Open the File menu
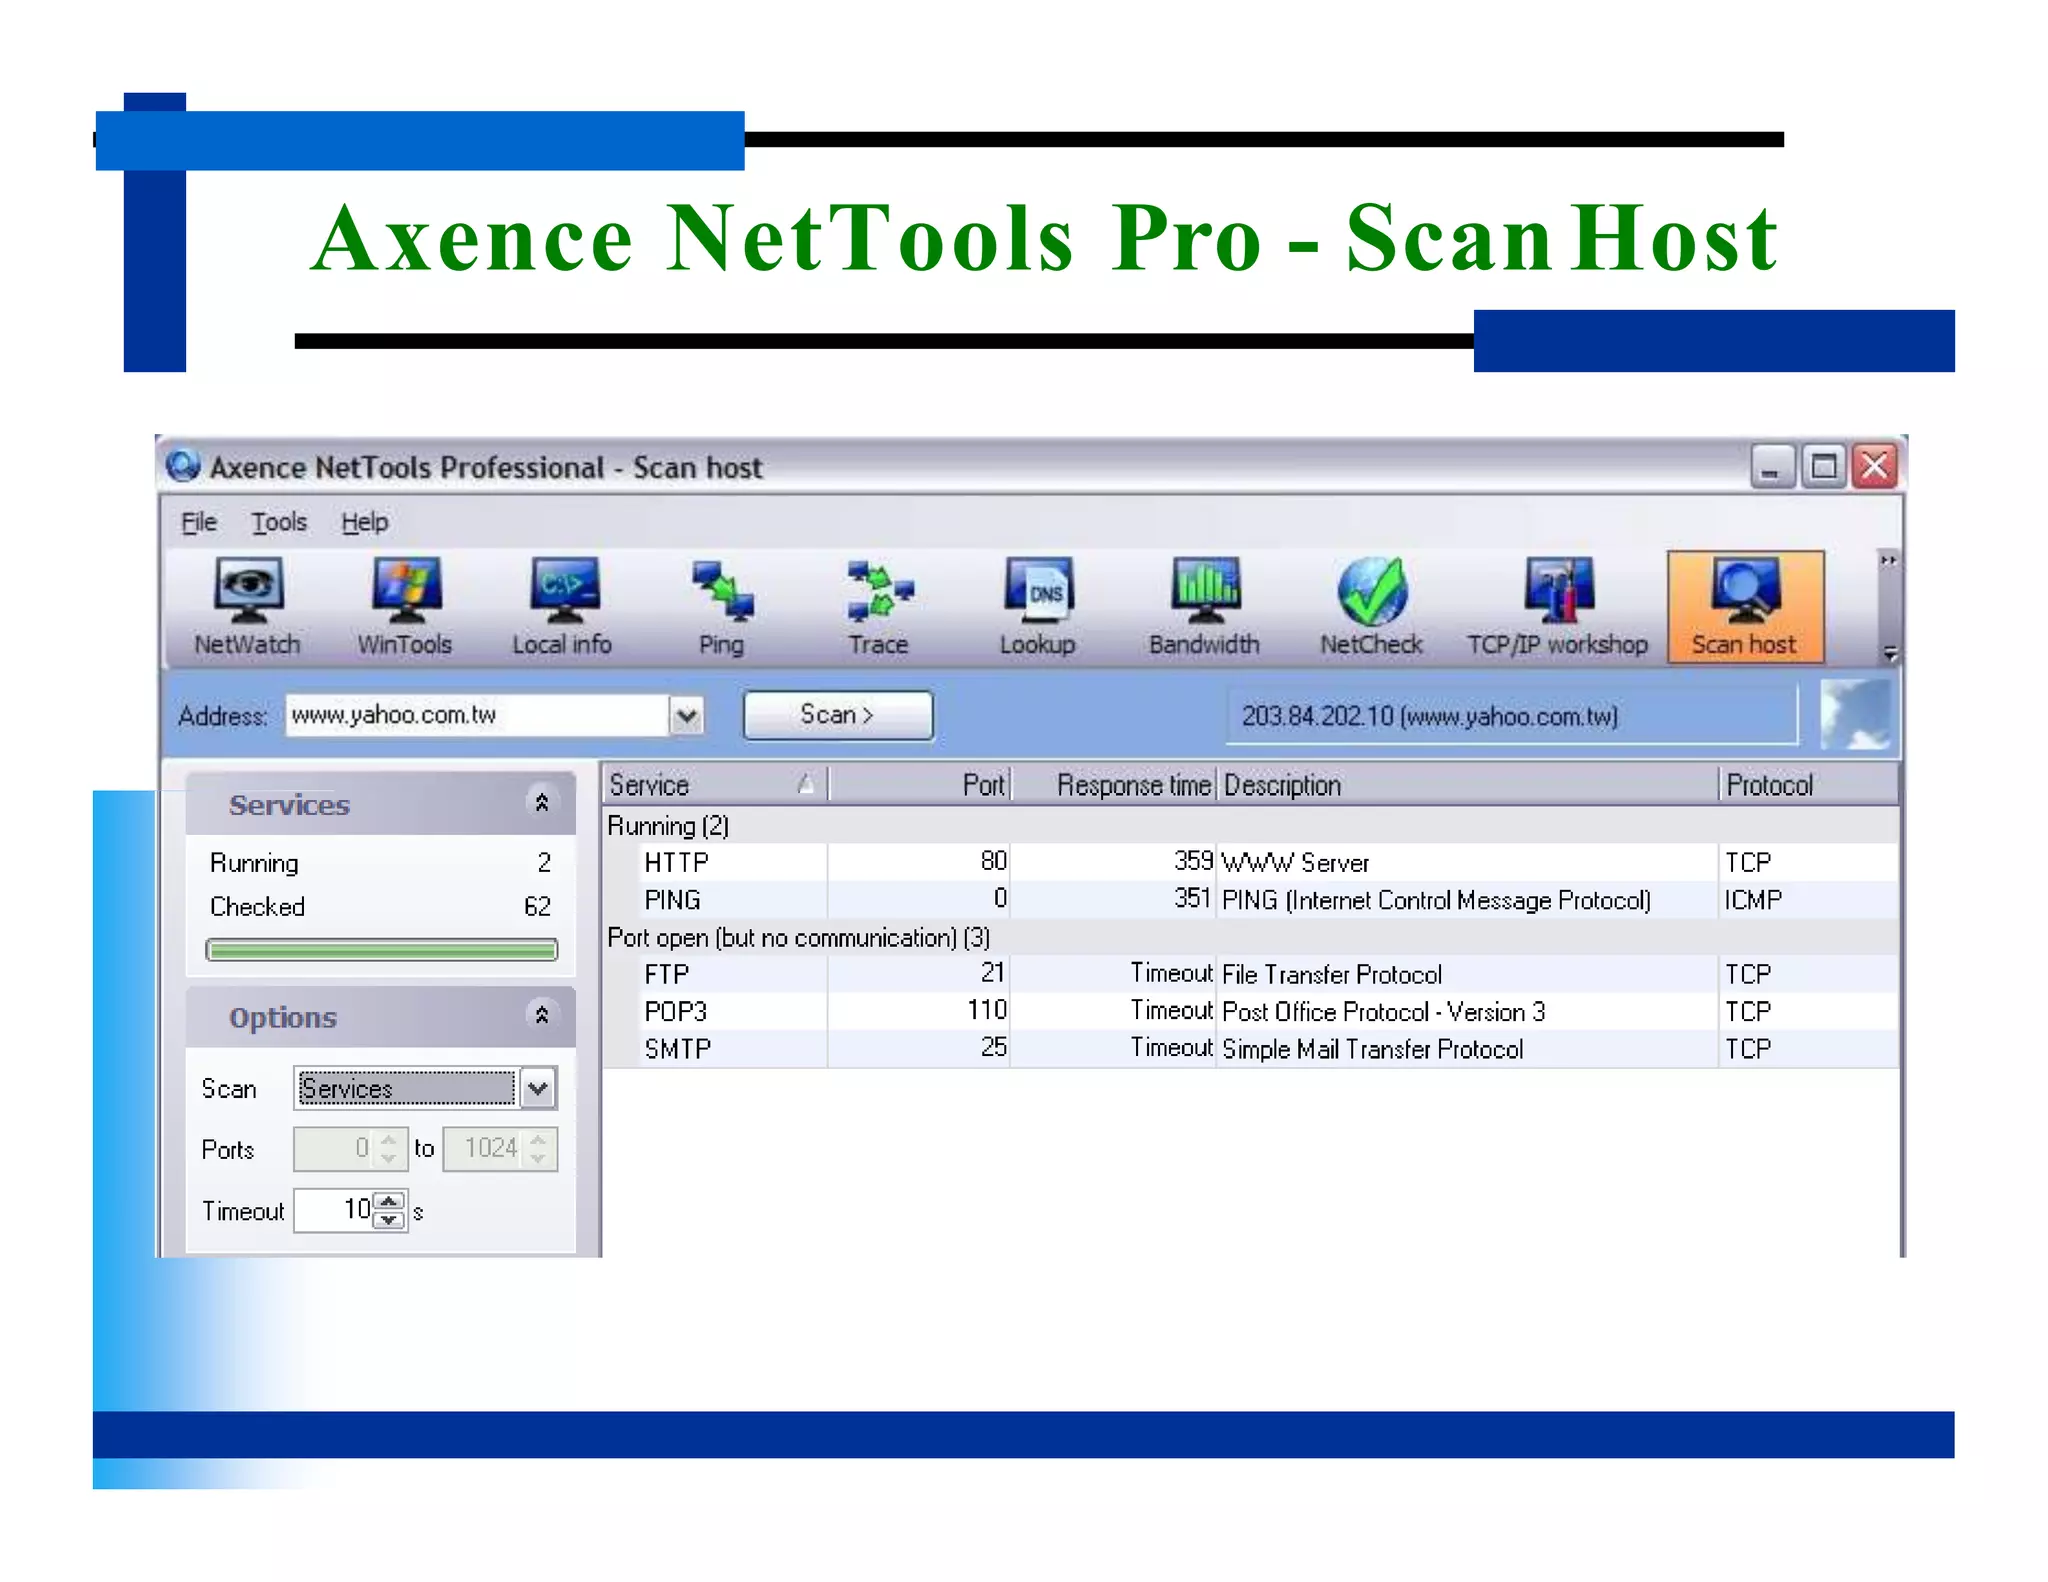 (x=198, y=522)
